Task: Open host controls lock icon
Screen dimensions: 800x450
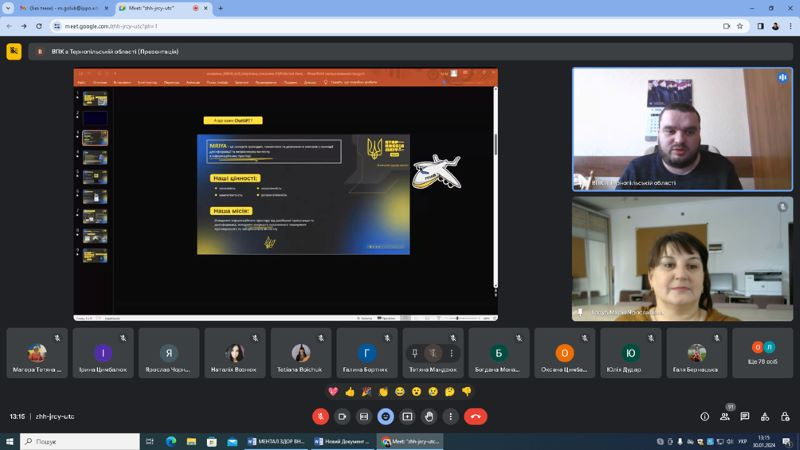Action: [x=785, y=417]
